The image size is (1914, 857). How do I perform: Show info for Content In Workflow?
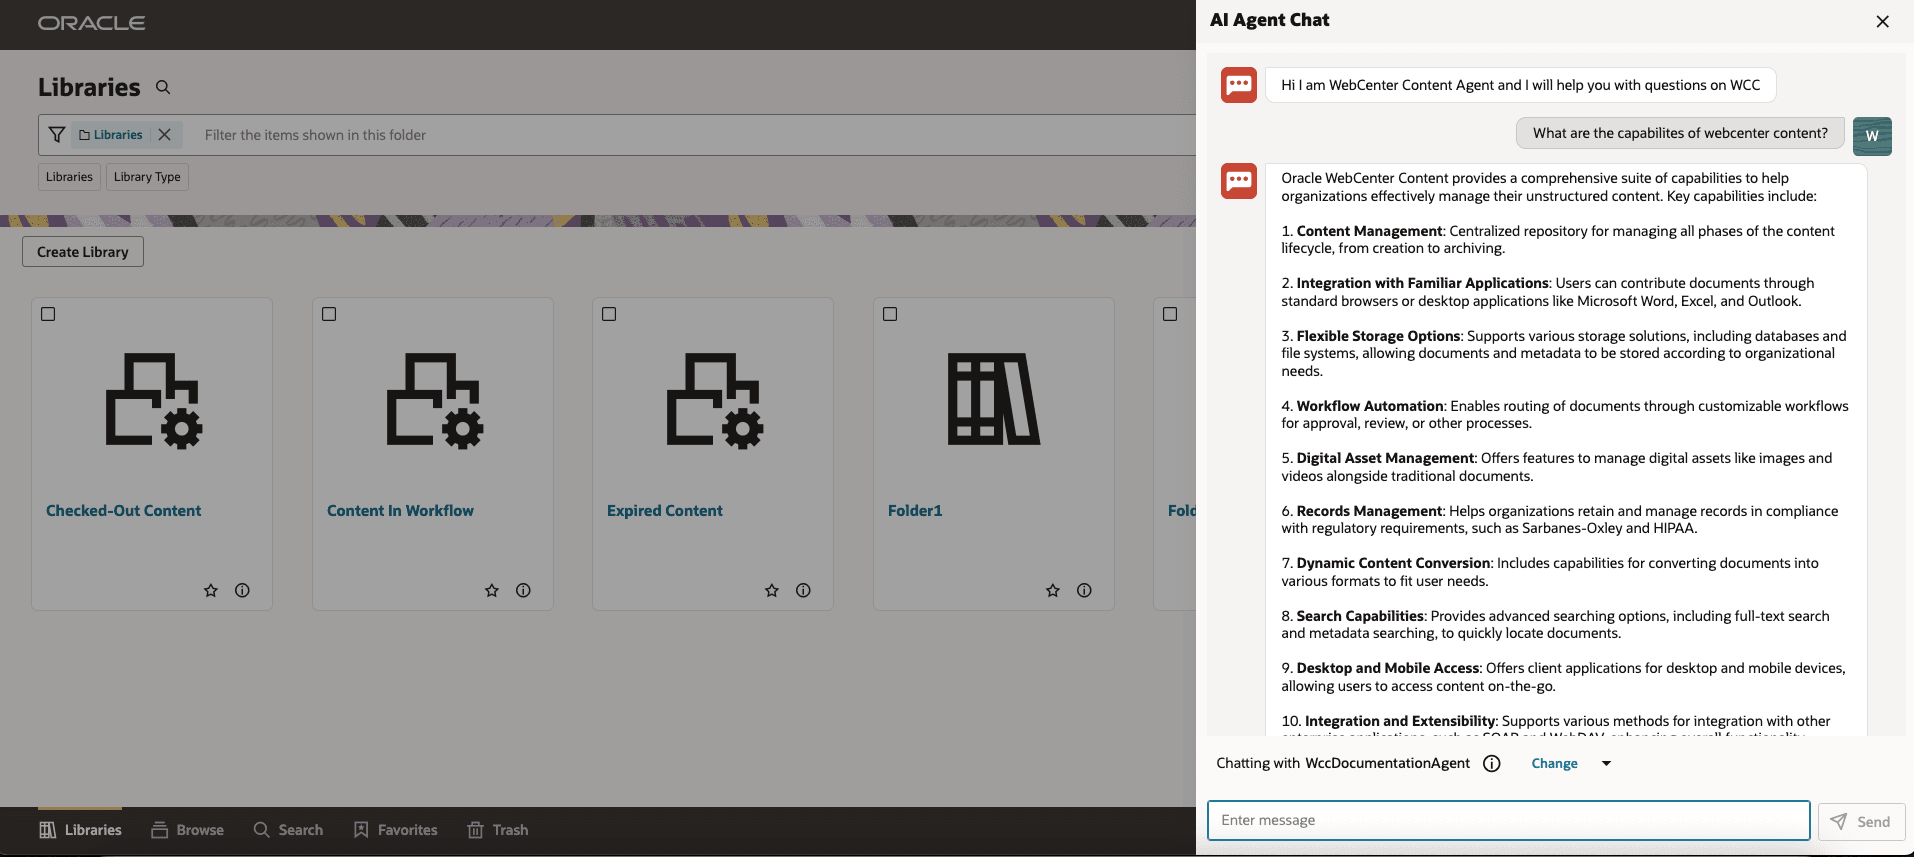coord(523,591)
